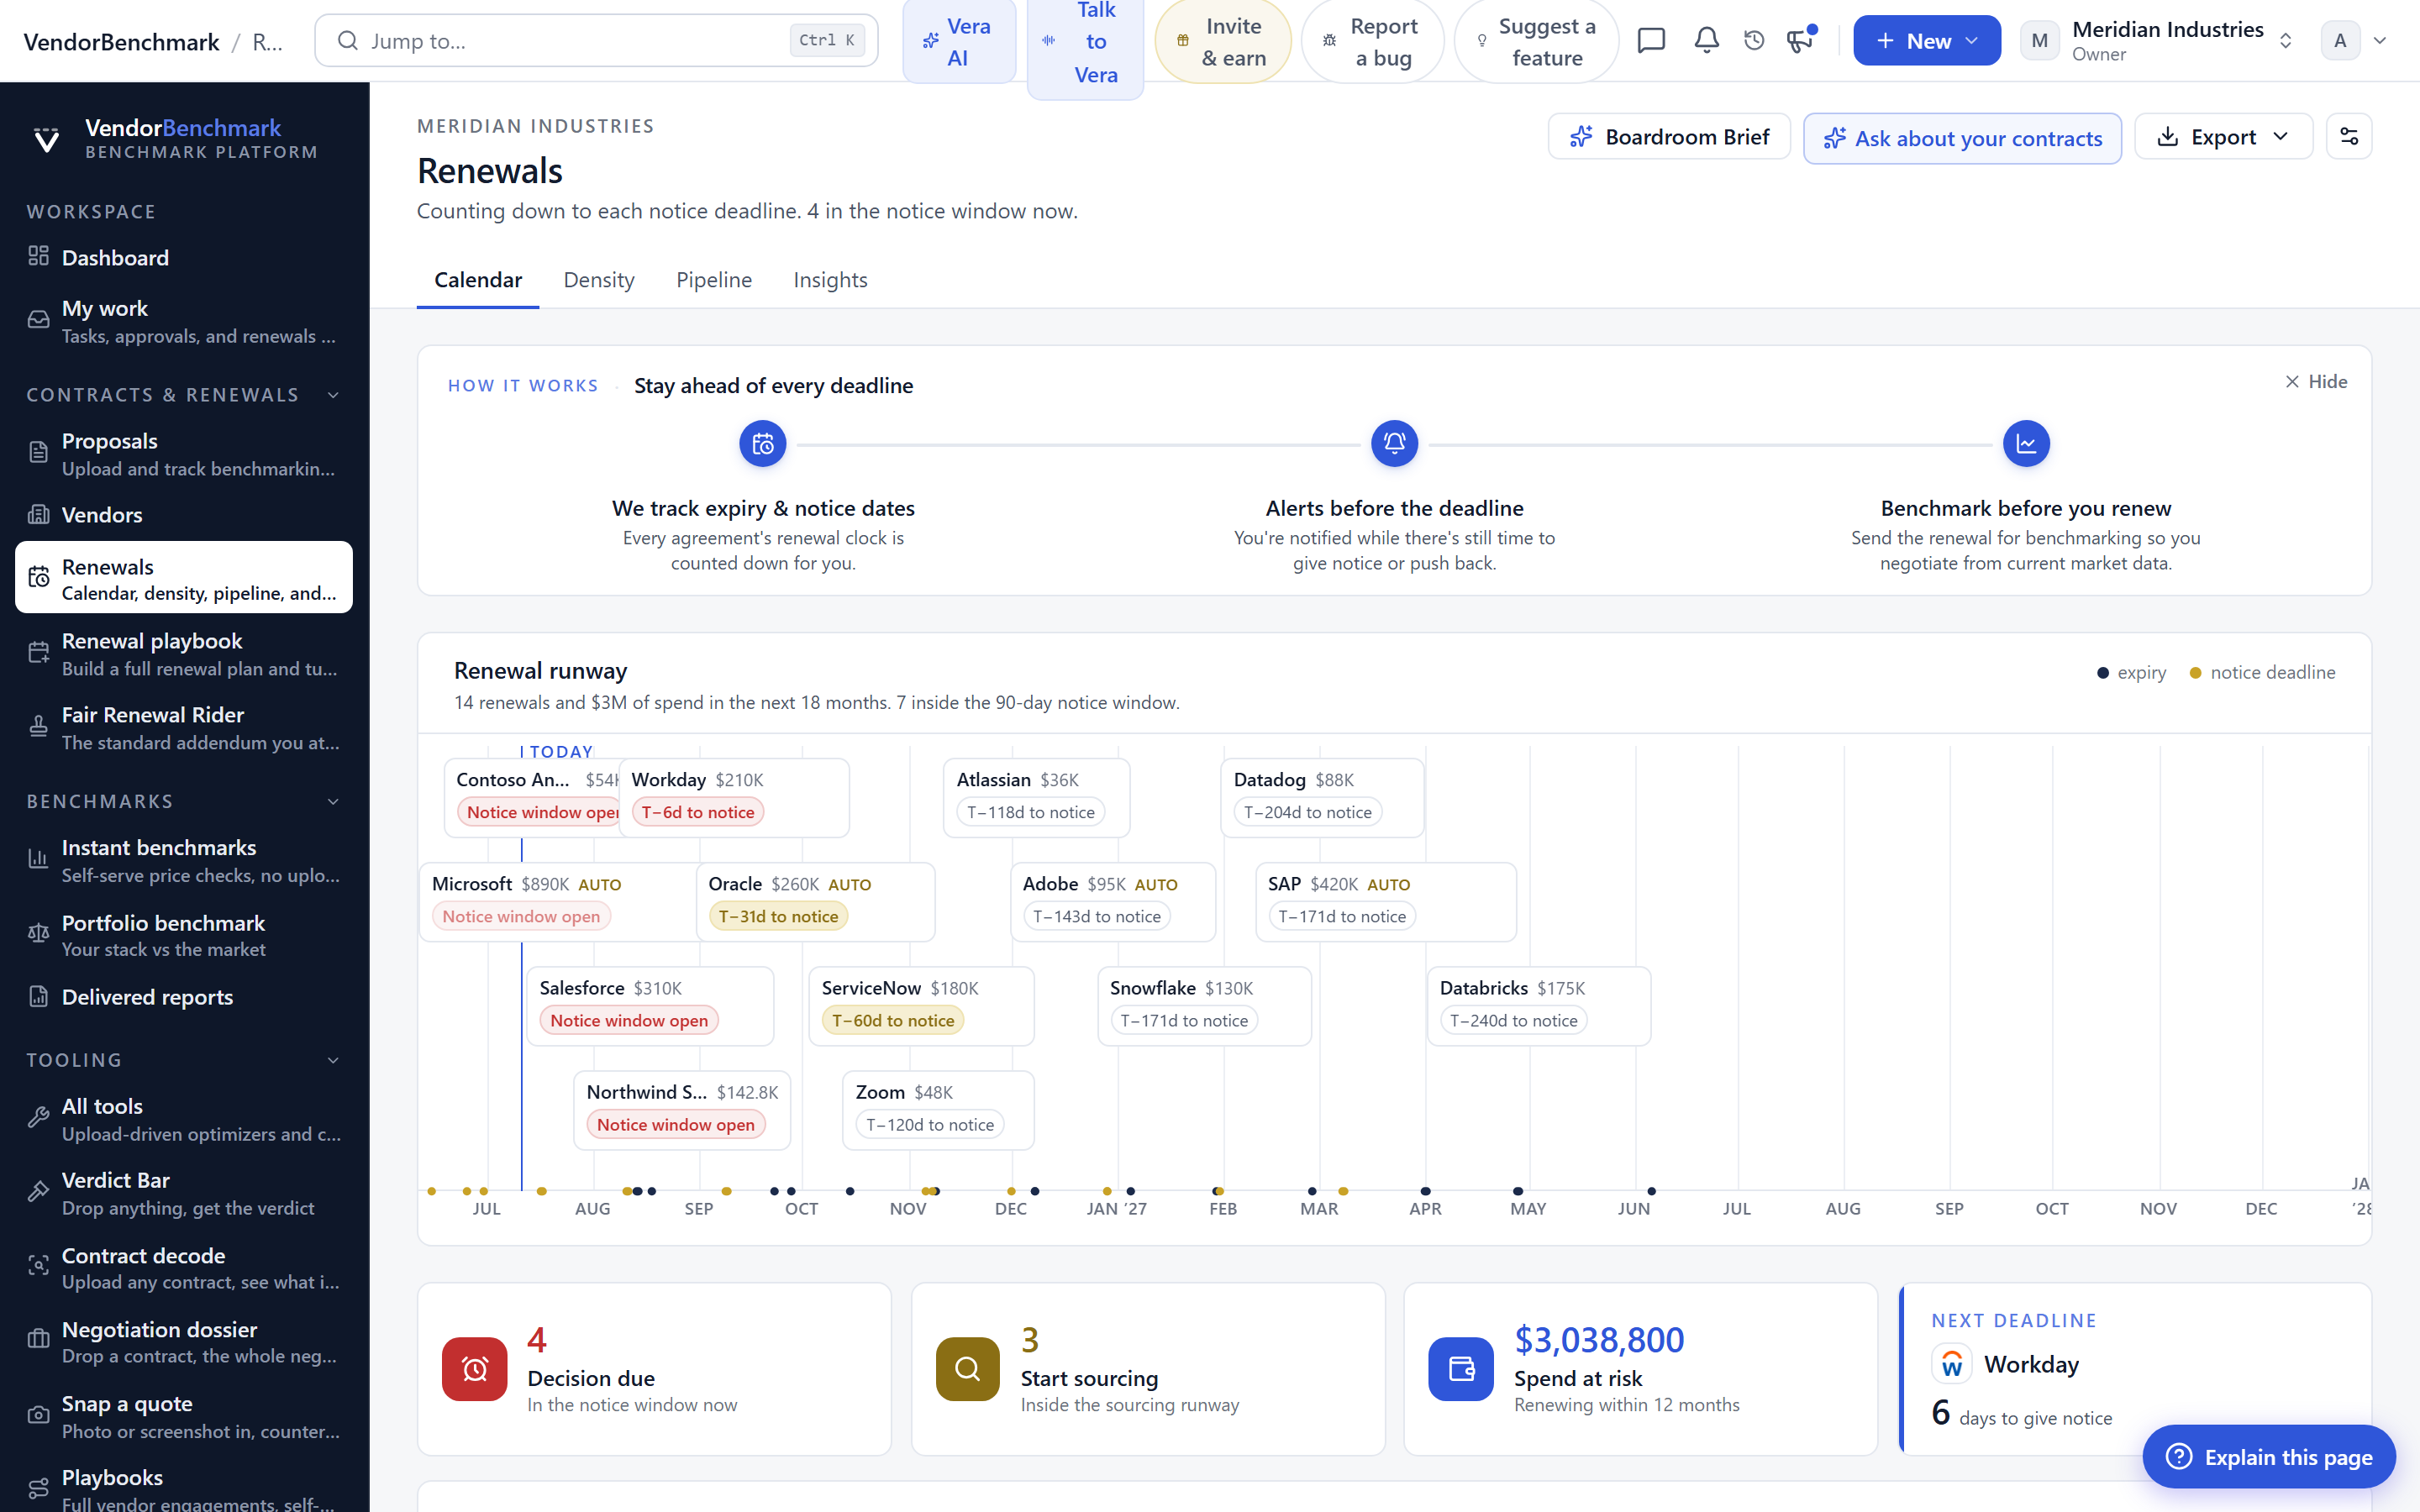The height and width of the screenshot is (1512, 2420).
Task: Click the display settings sliders icon
Action: [x=2349, y=136]
